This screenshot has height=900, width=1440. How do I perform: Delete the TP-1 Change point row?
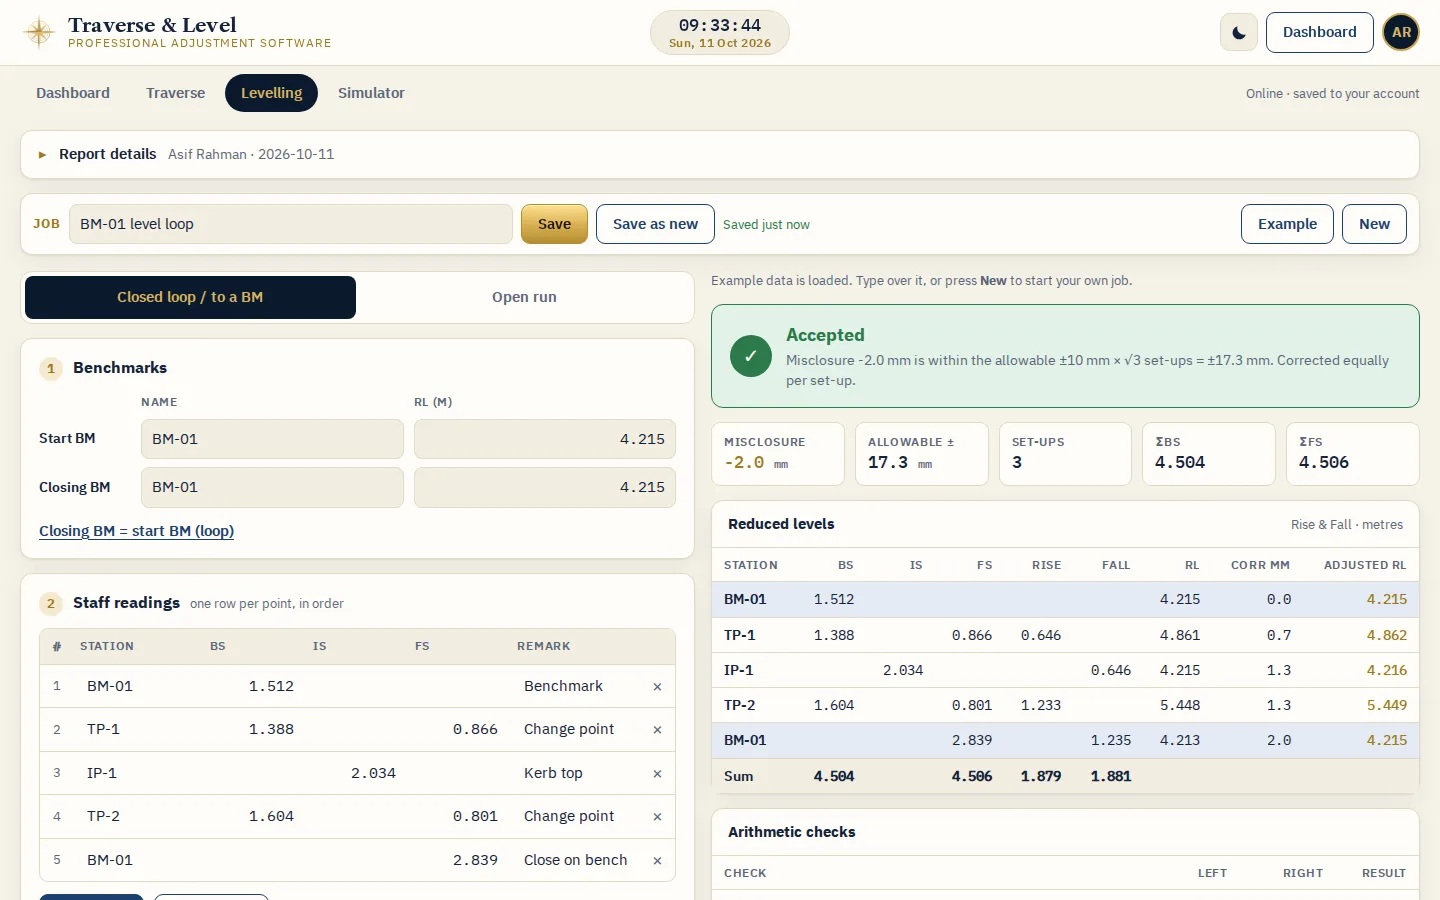[x=657, y=730]
